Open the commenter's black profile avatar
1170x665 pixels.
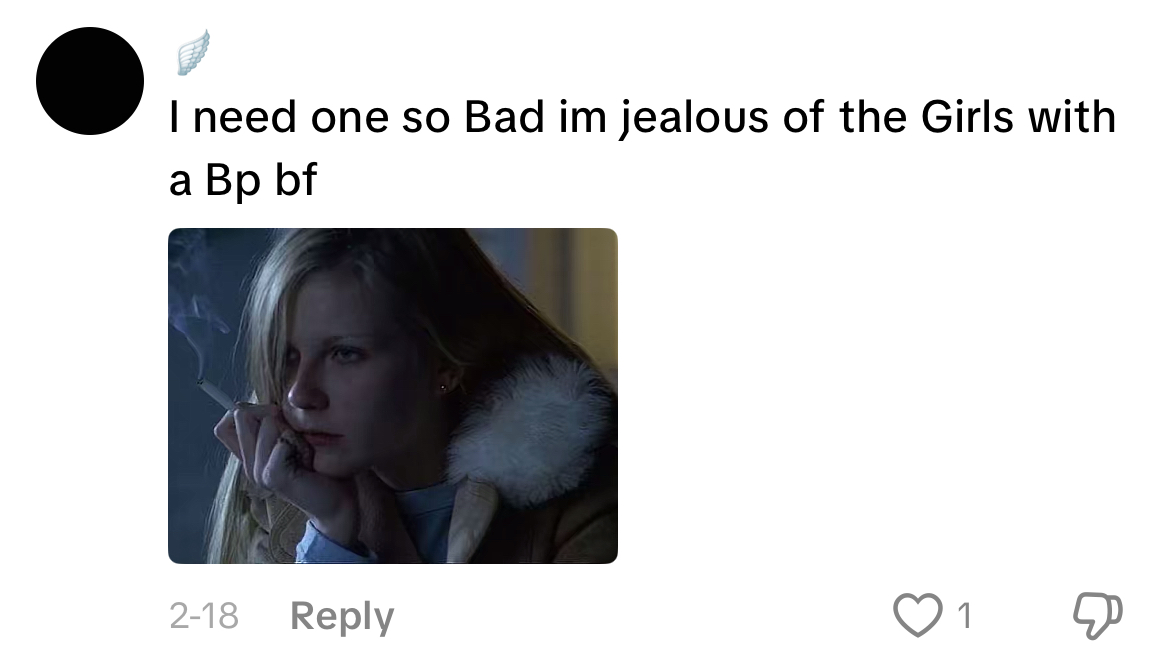point(90,81)
